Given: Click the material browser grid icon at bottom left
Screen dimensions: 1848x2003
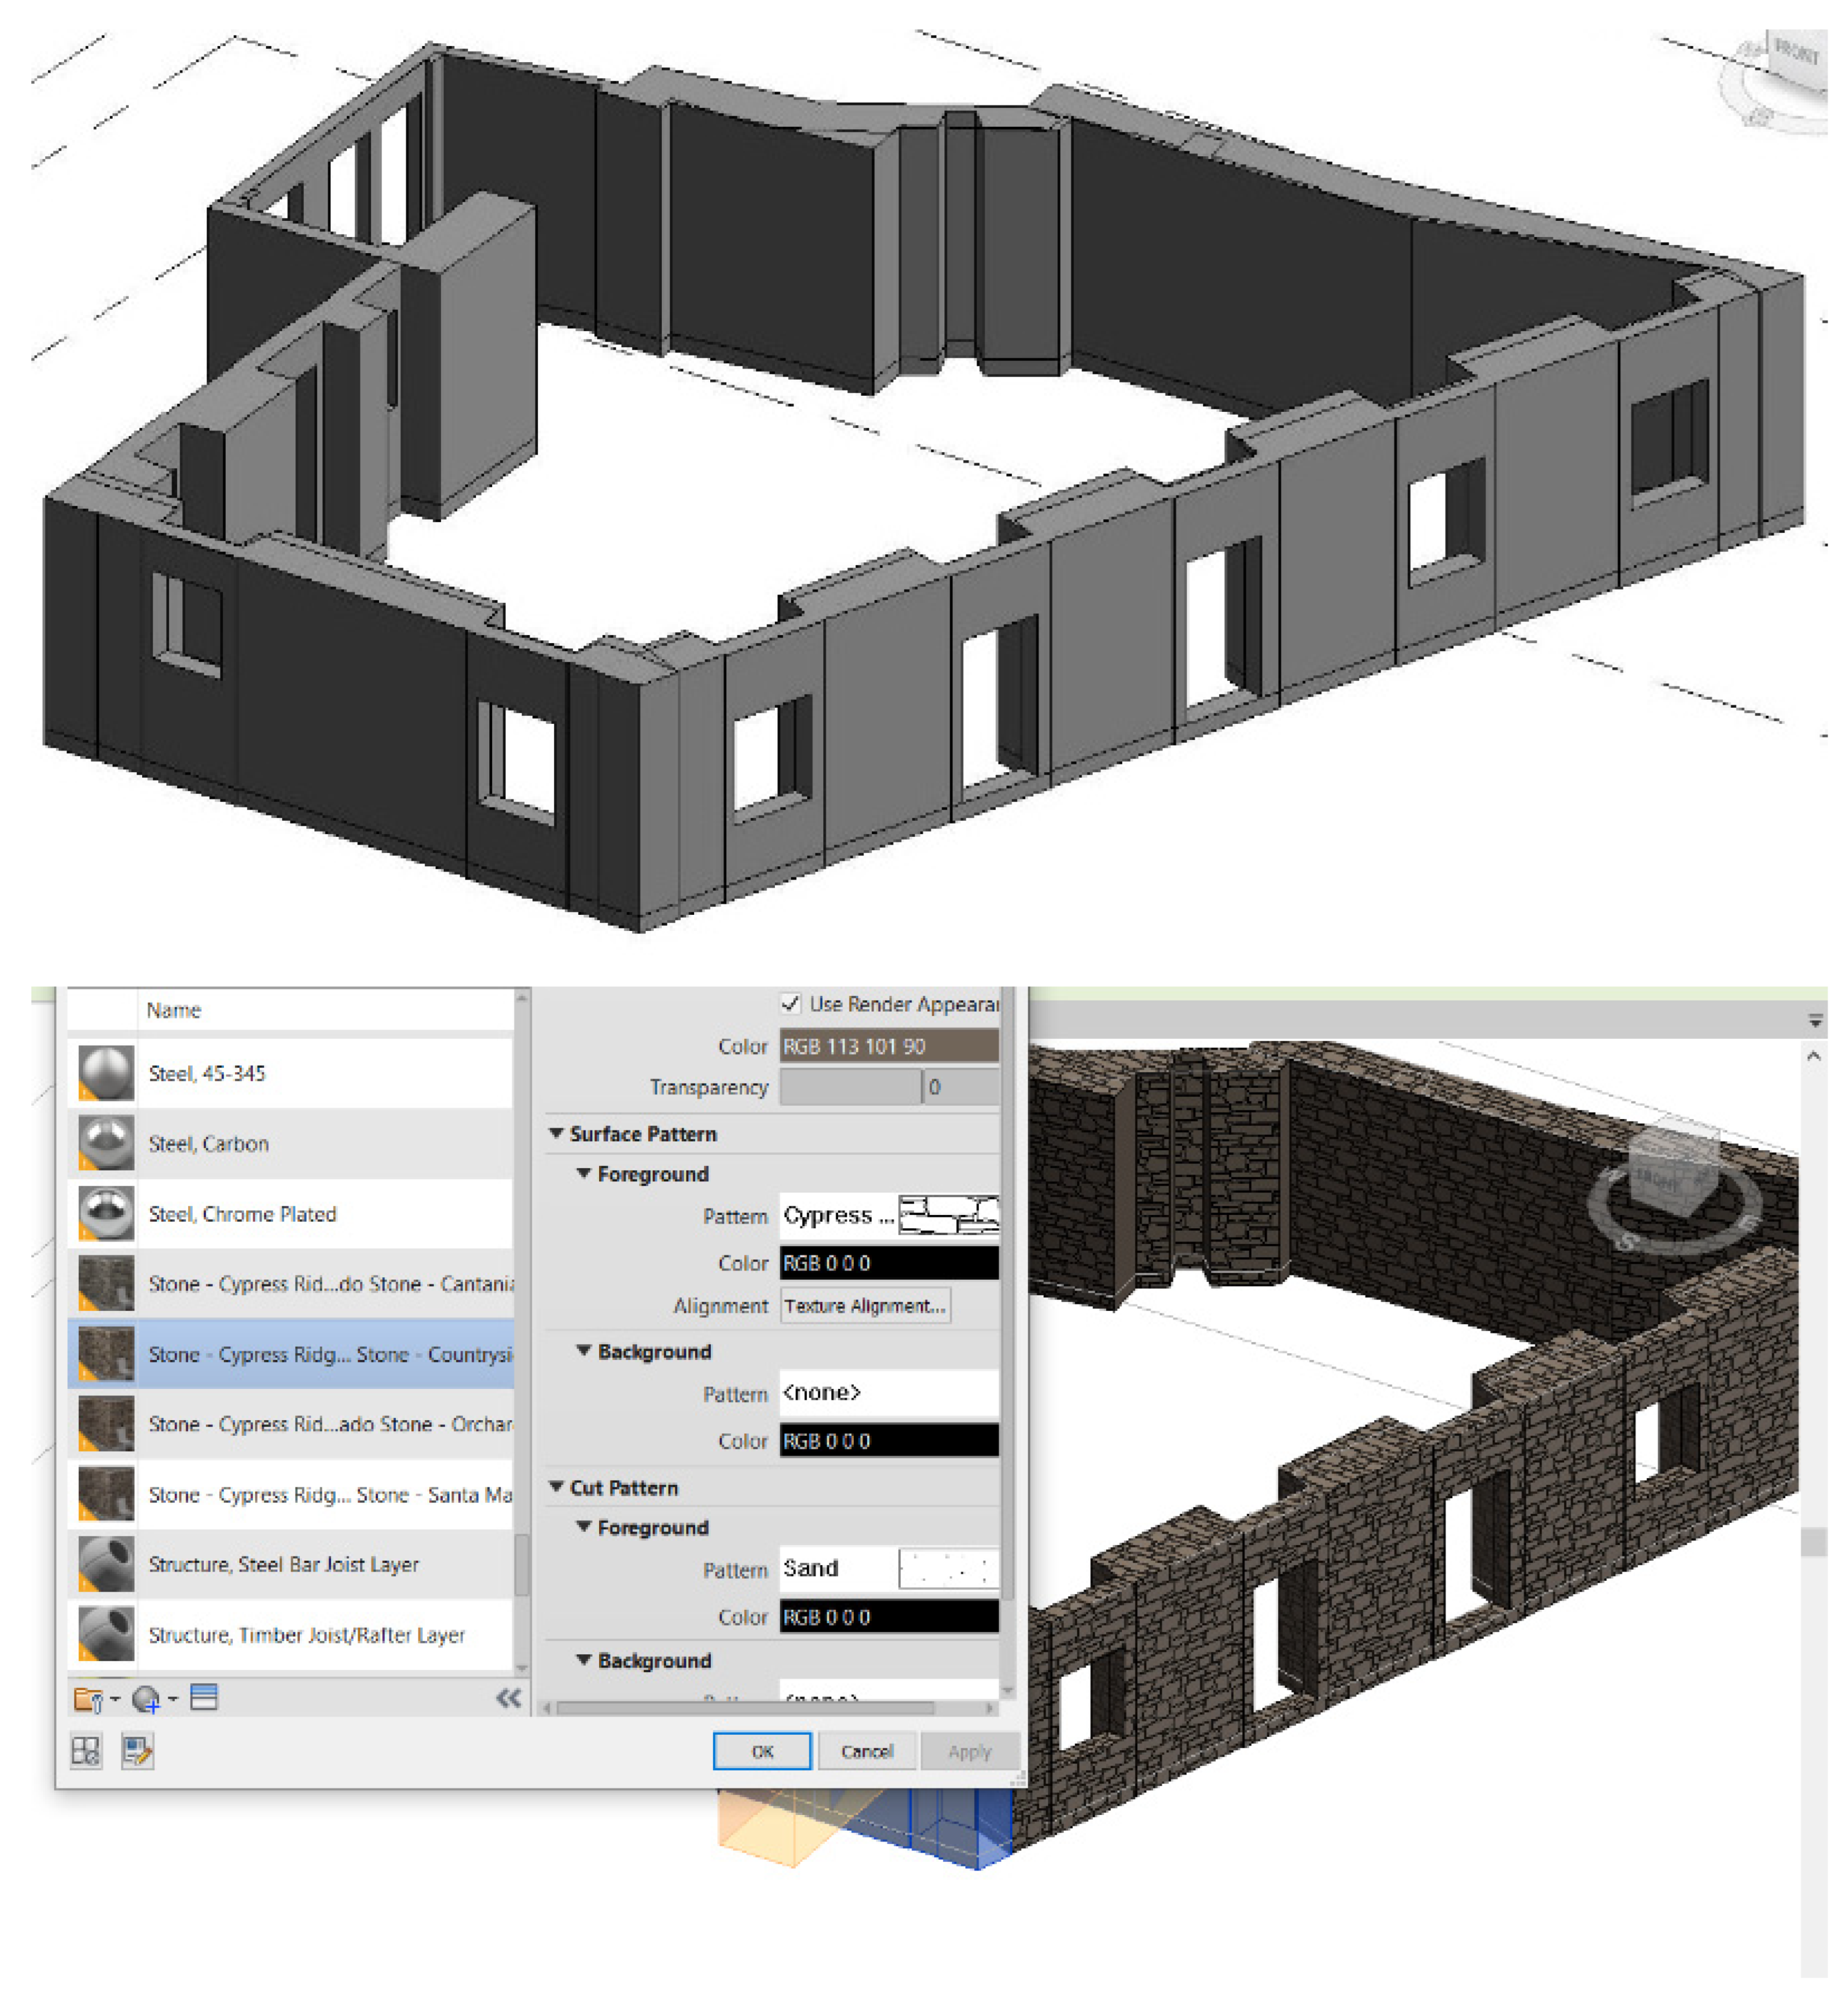Looking at the screenshot, I should 86,1751.
